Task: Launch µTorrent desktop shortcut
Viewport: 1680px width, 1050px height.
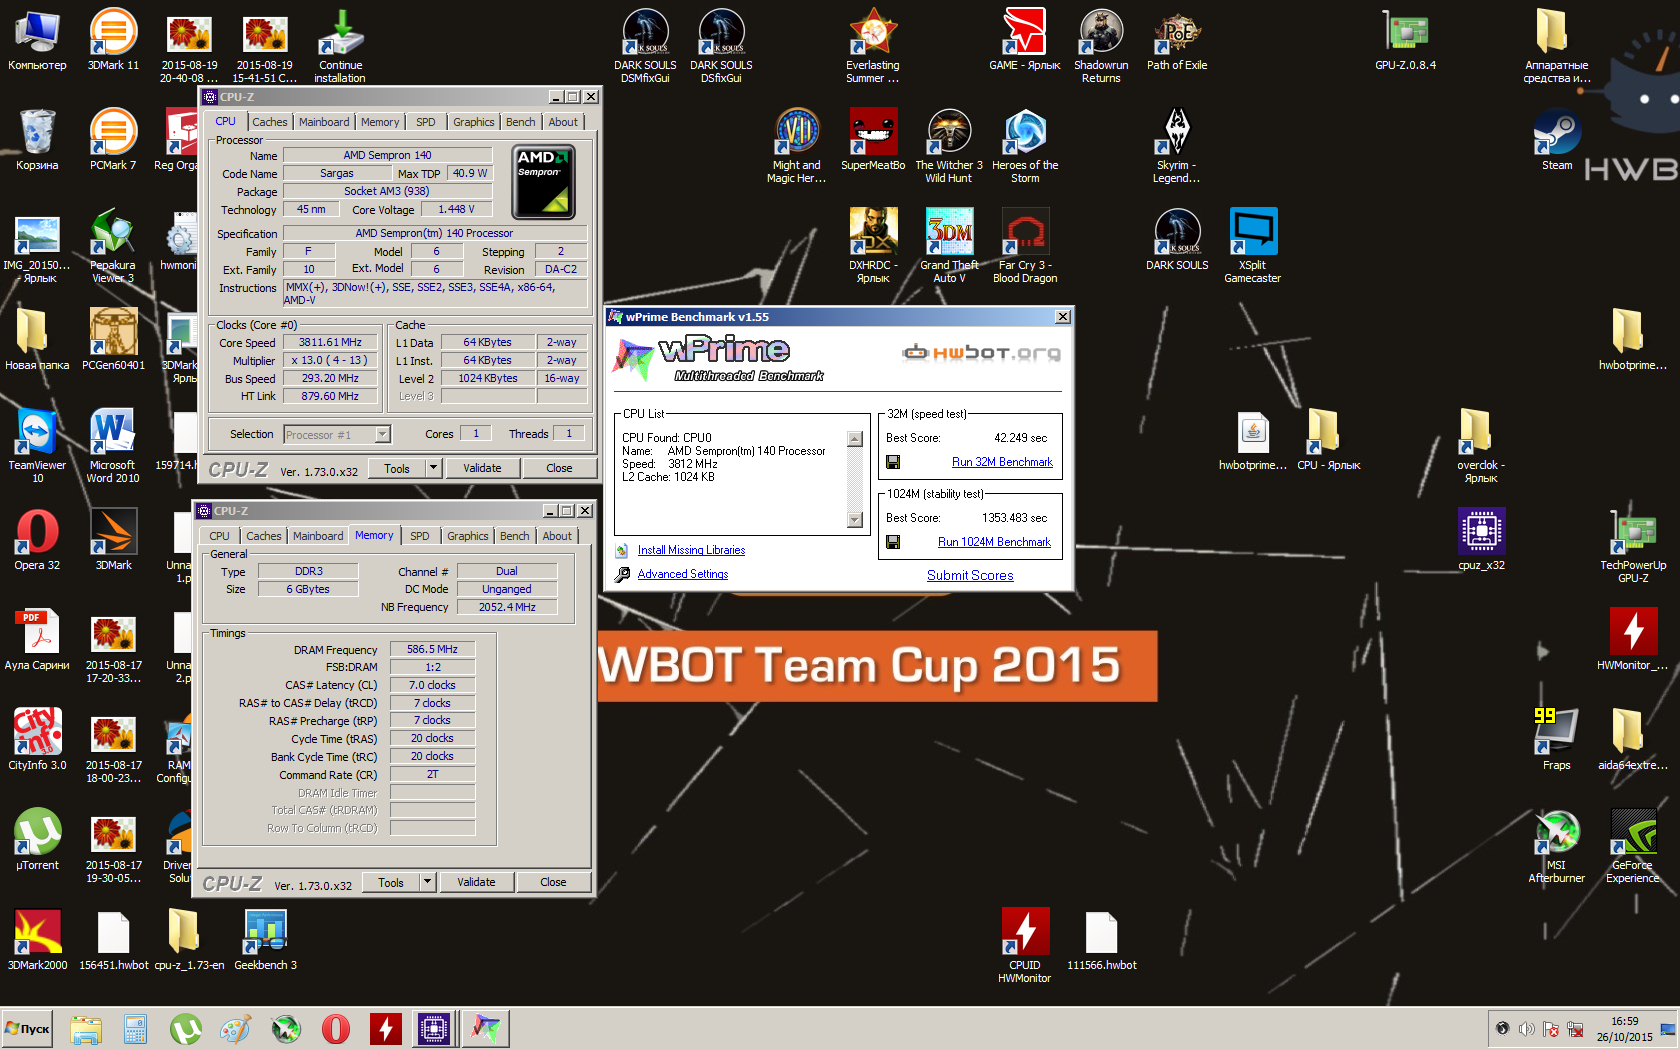Action: 37,840
